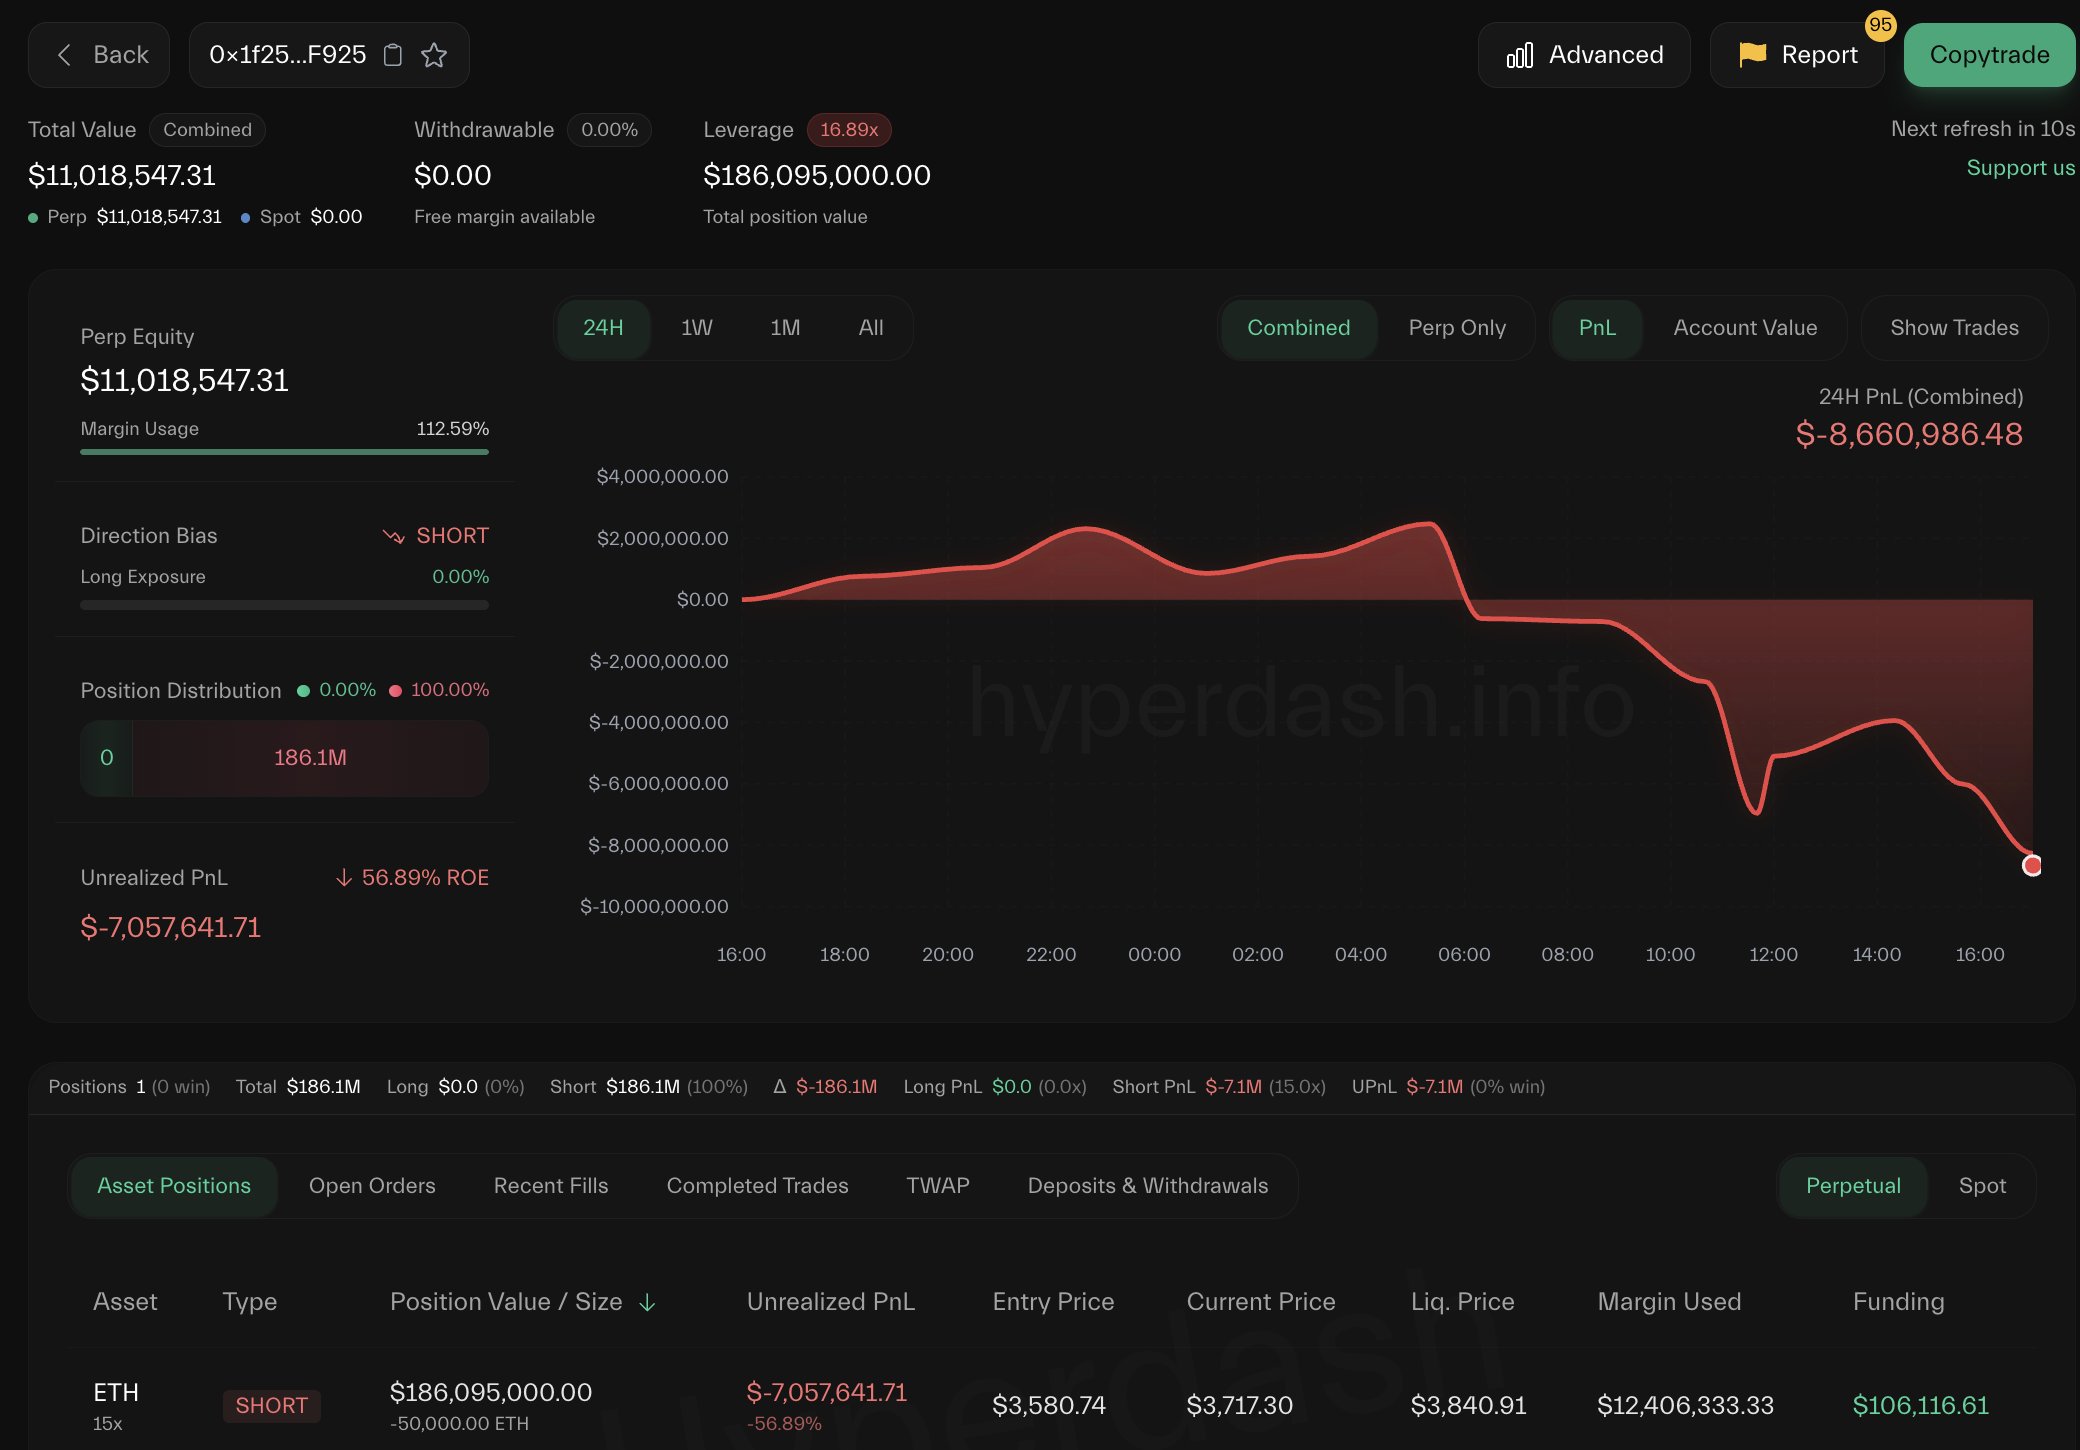Switch chart to Perp Only view
Screen dimensions: 2080x1450
click(1457, 328)
